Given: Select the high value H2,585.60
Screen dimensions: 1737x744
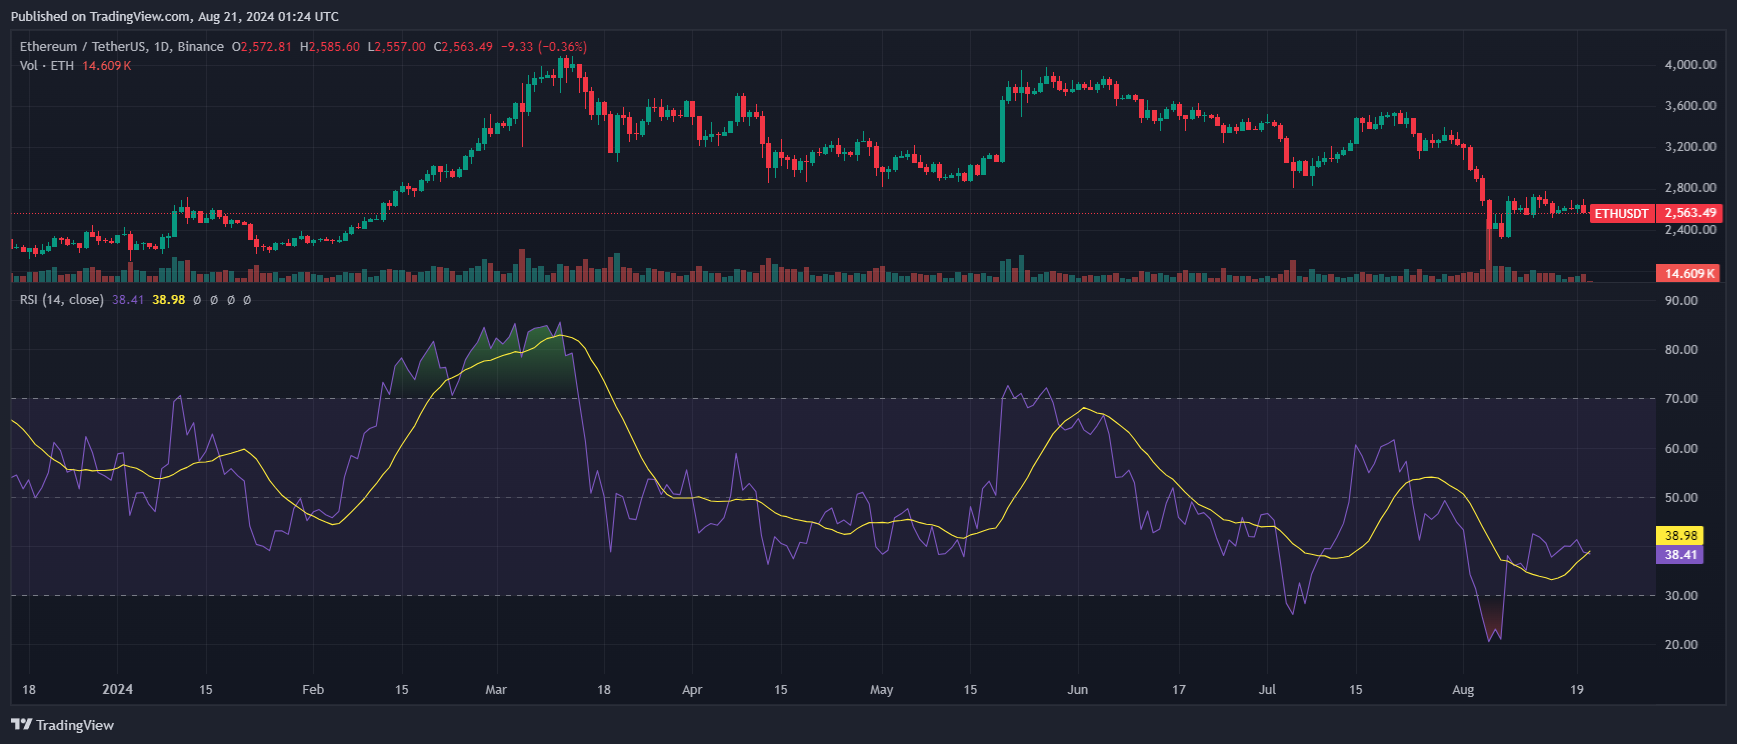Looking at the screenshot, I should 330,47.
